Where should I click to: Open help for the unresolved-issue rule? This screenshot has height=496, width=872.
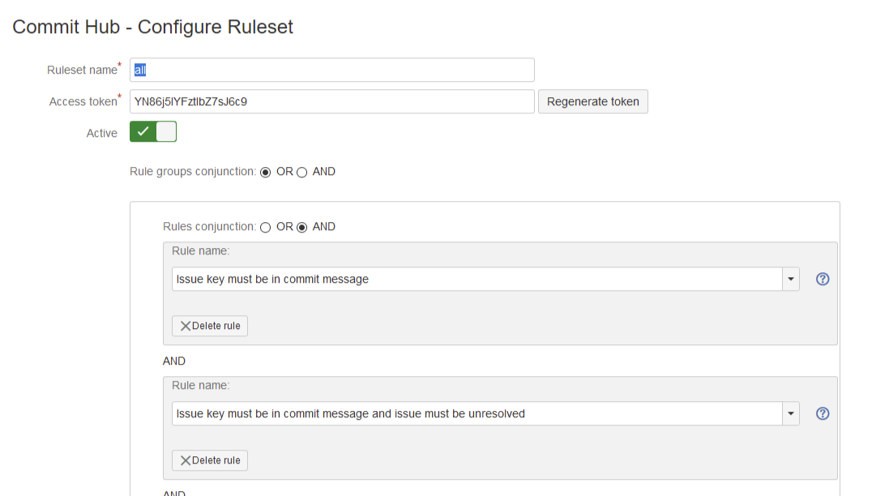(x=822, y=414)
